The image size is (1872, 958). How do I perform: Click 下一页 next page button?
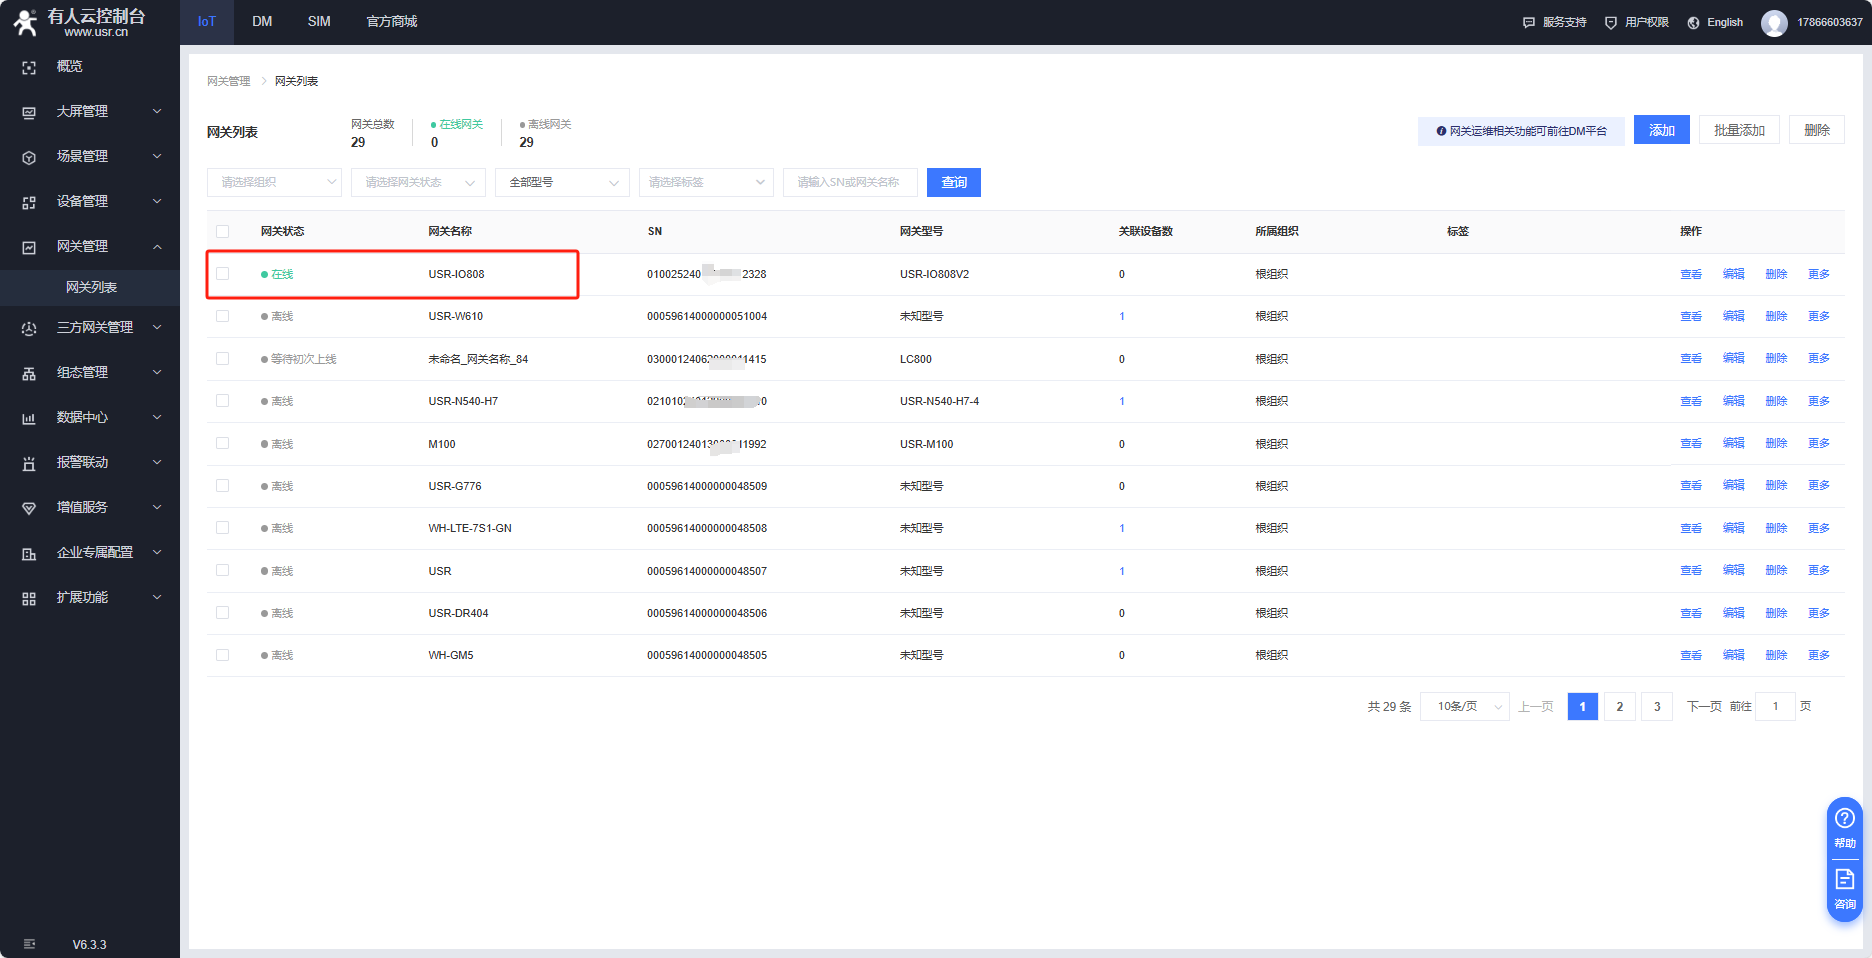(x=1704, y=706)
